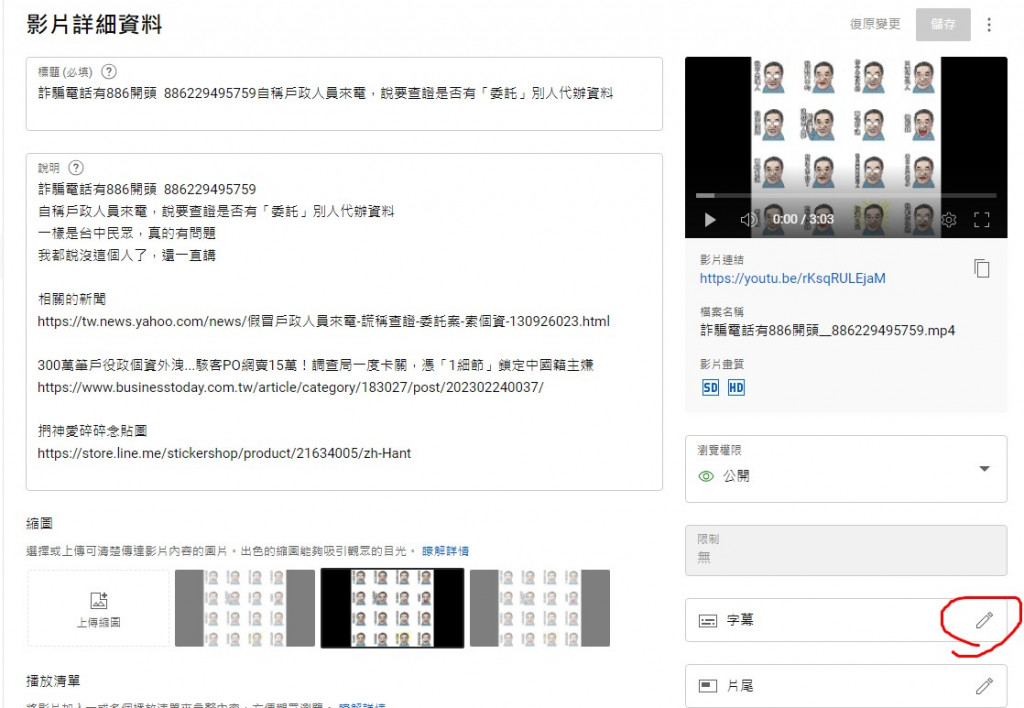
Task: Click the 限制 restrictions field
Action: tap(846, 550)
